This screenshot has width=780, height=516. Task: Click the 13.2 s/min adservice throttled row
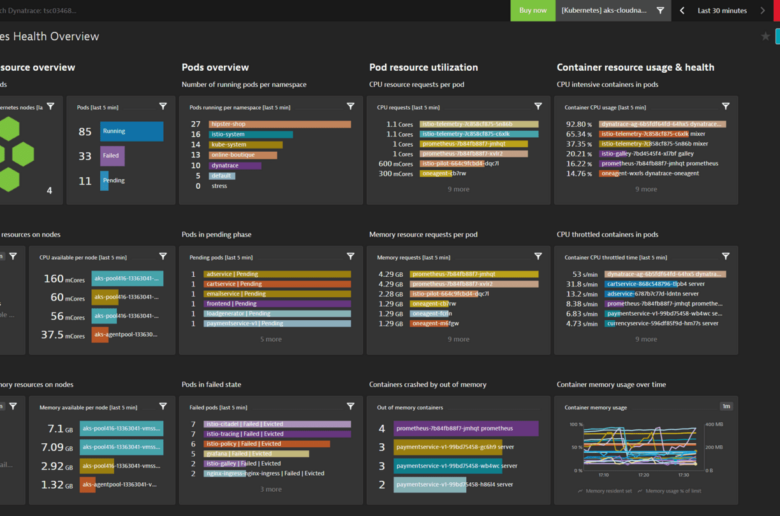coord(646,294)
